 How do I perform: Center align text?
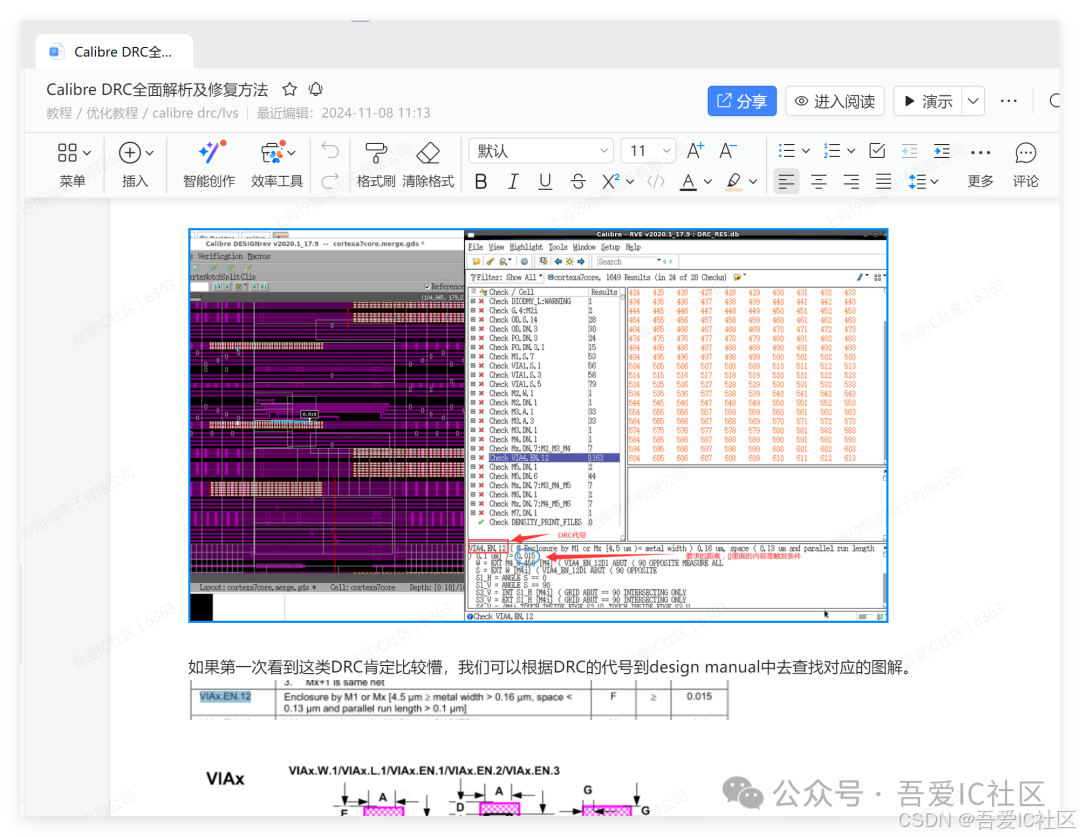(818, 181)
